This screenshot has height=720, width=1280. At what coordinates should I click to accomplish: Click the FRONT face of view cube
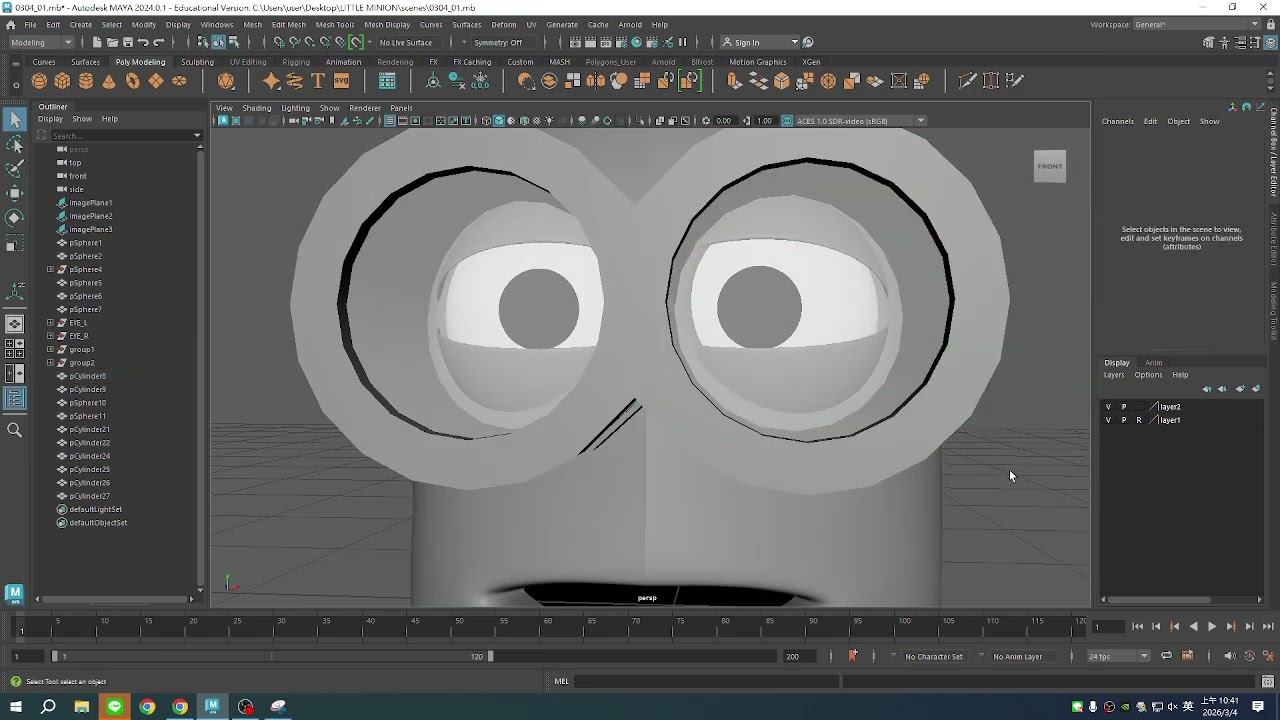(1050, 166)
